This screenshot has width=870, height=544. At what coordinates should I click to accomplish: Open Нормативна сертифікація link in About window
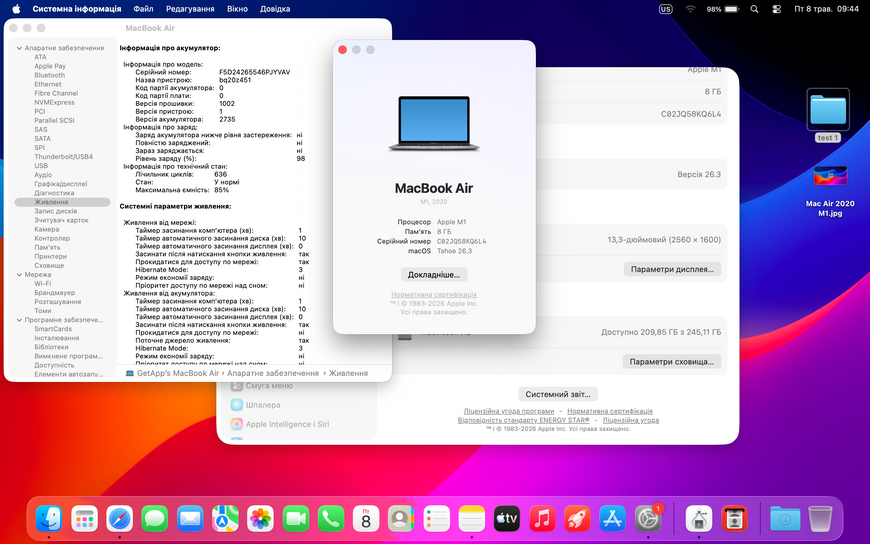pos(434,295)
